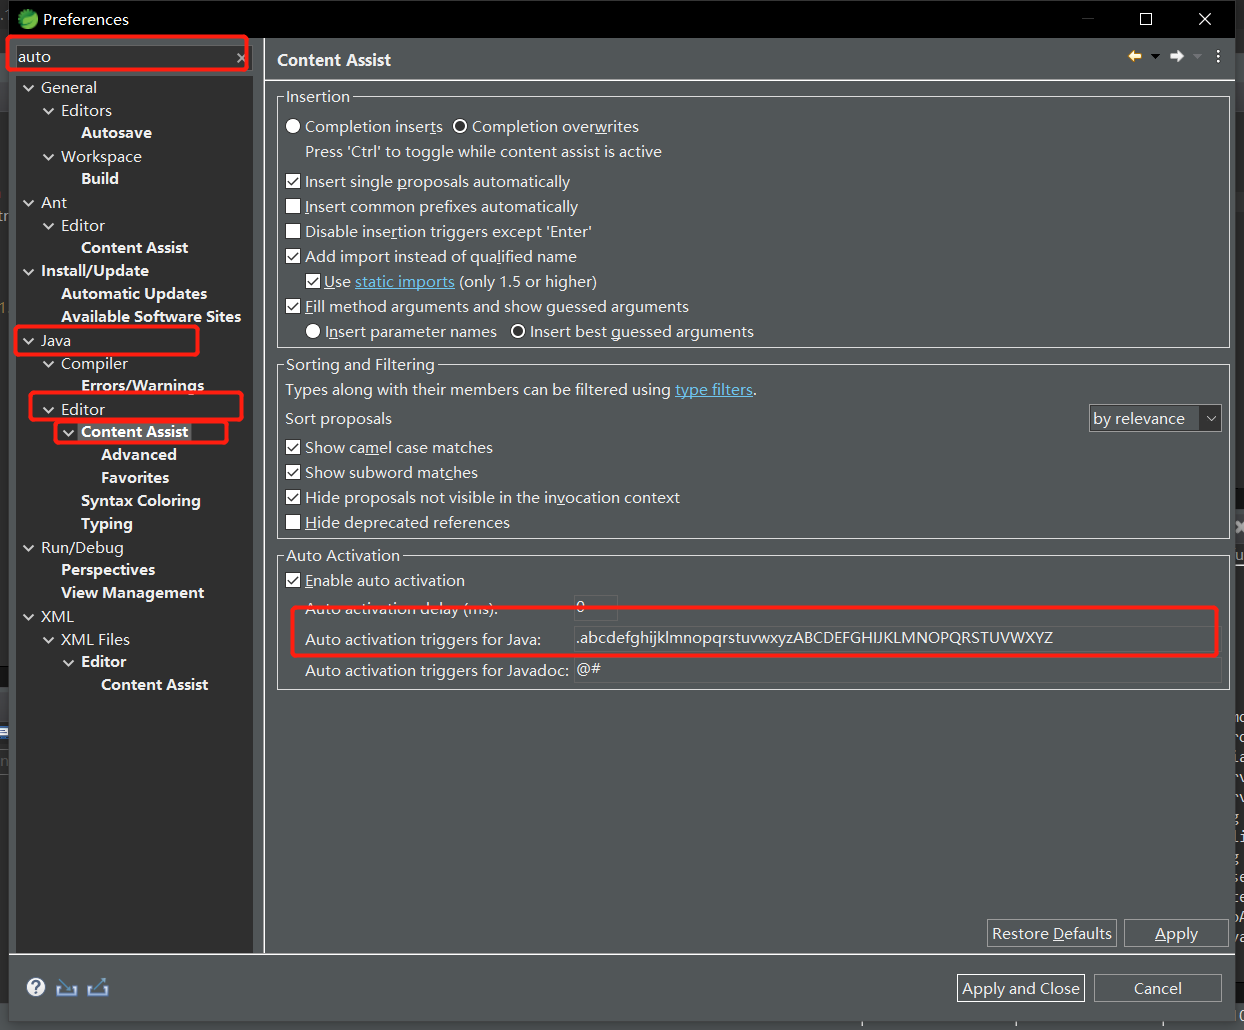Collapse the Run/Debug tree node

pyautogui.click(x=29, y=548)
